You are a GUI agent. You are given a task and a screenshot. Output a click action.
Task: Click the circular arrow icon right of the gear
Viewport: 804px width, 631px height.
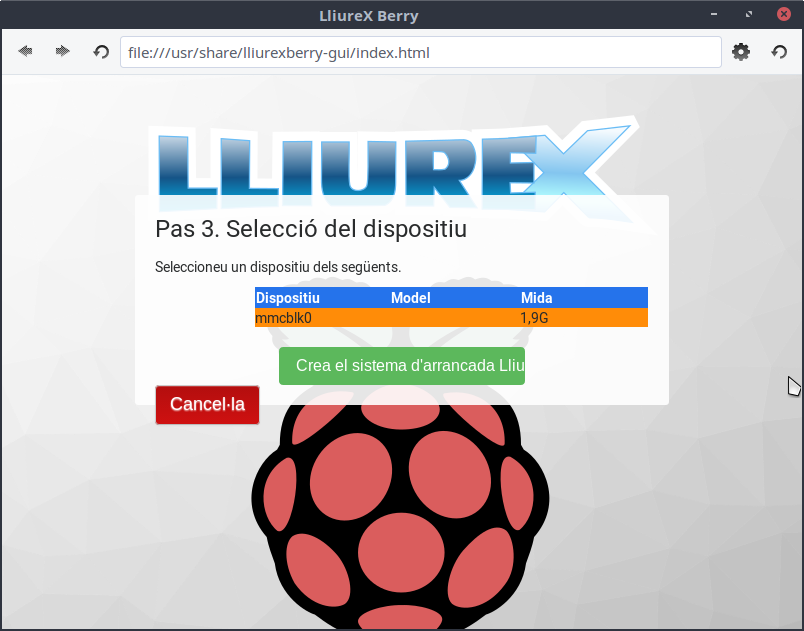(779, 52)
